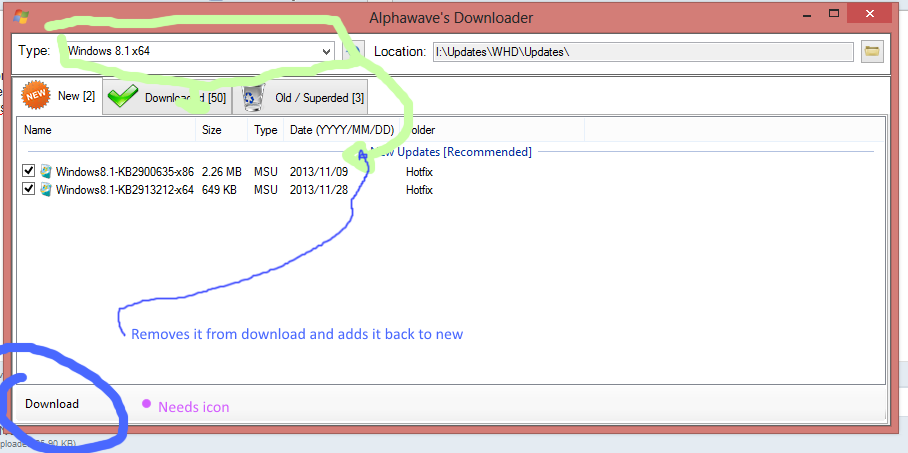The height and width of the screenshot is (453, 908).
Task: Click the 2.26 MB size cell
Action: pyautogui.click(x=221, y=171)
